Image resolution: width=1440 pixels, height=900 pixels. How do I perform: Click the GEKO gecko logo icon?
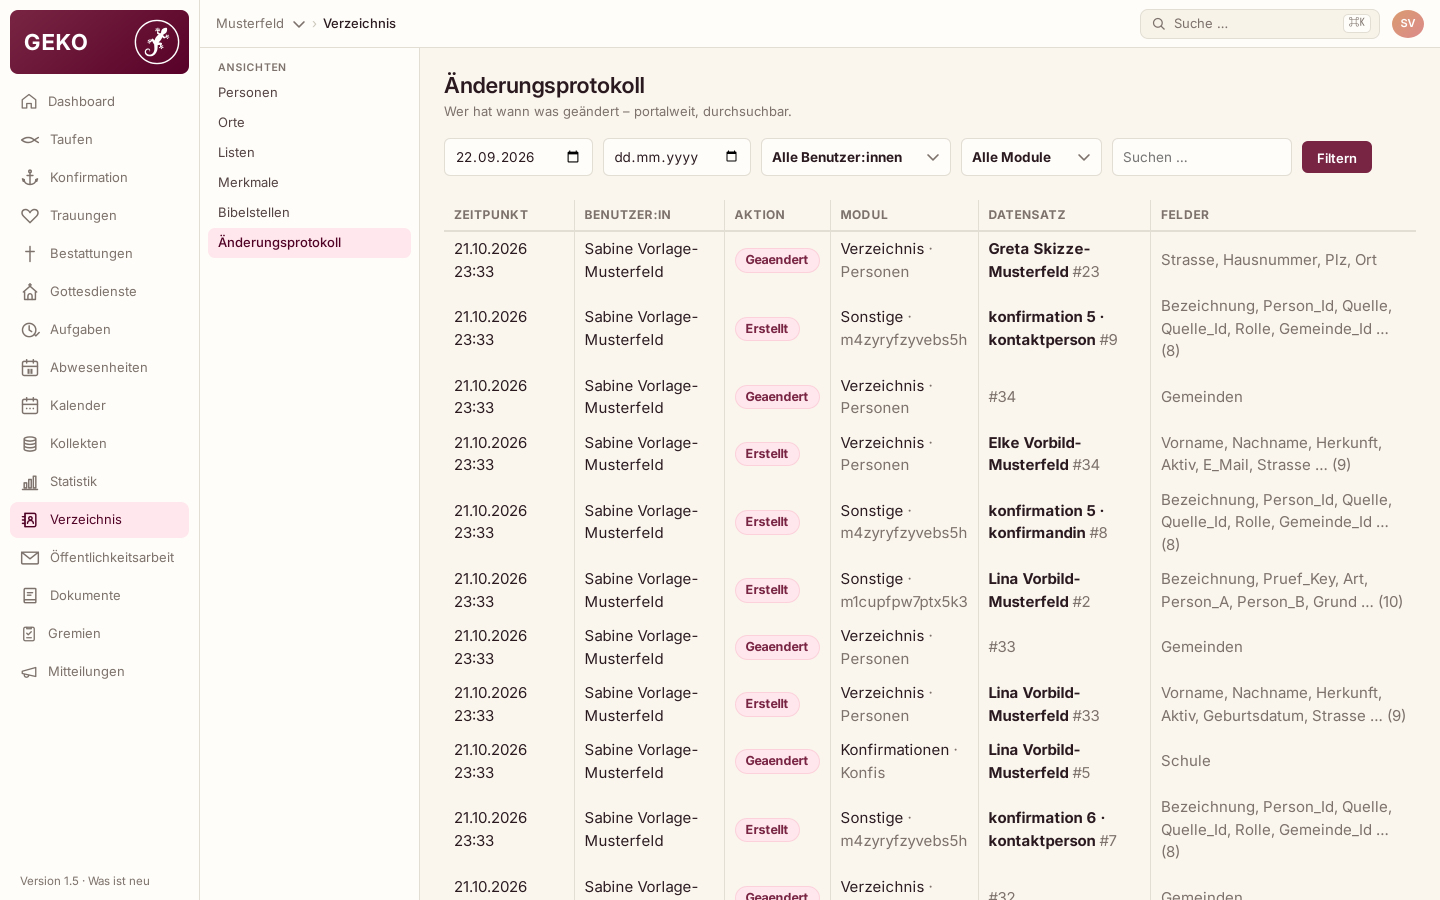click(157, 42)
